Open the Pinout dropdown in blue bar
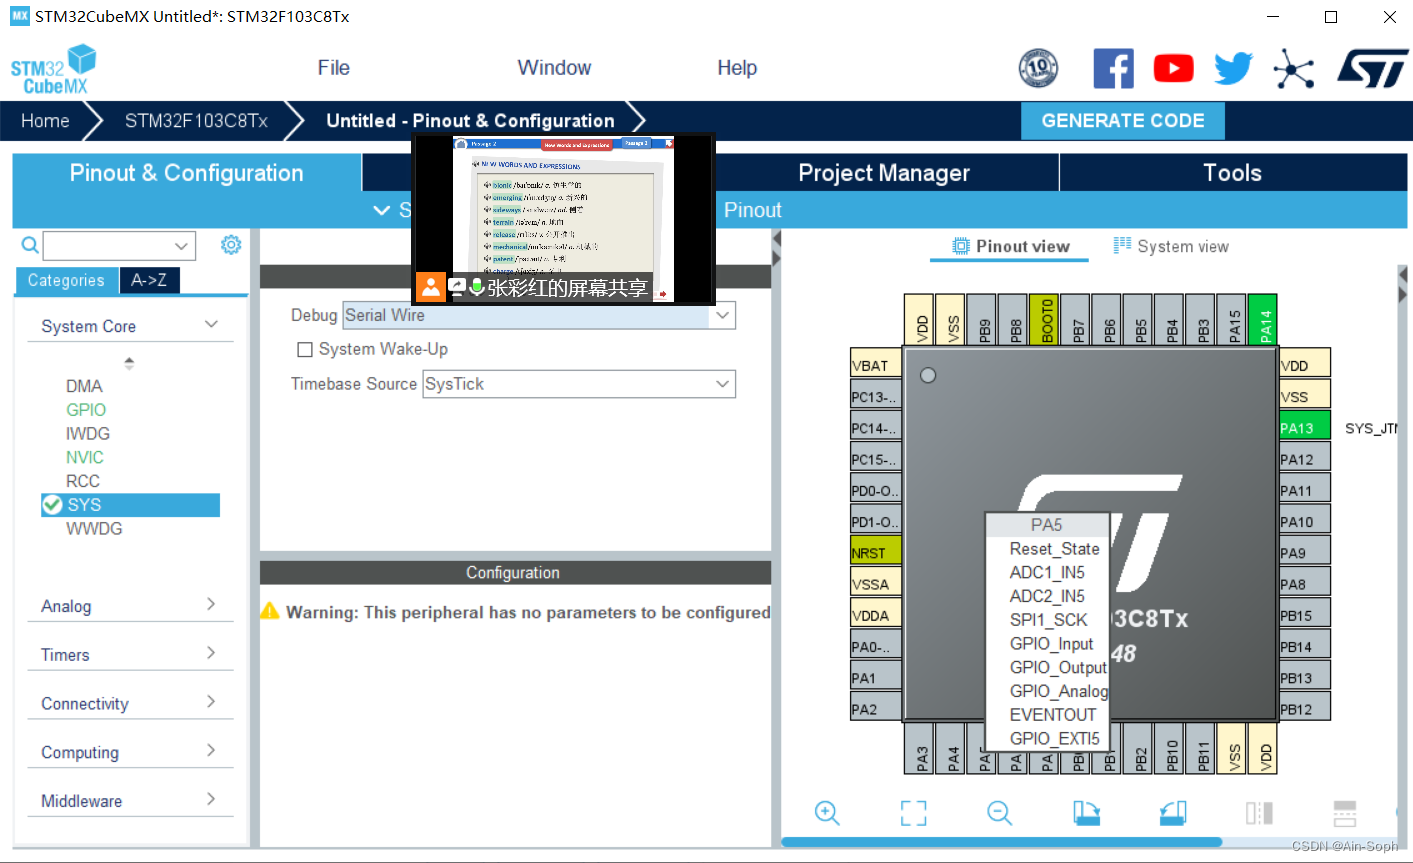This screenshot has height=863, width=1413. (752, 210)
